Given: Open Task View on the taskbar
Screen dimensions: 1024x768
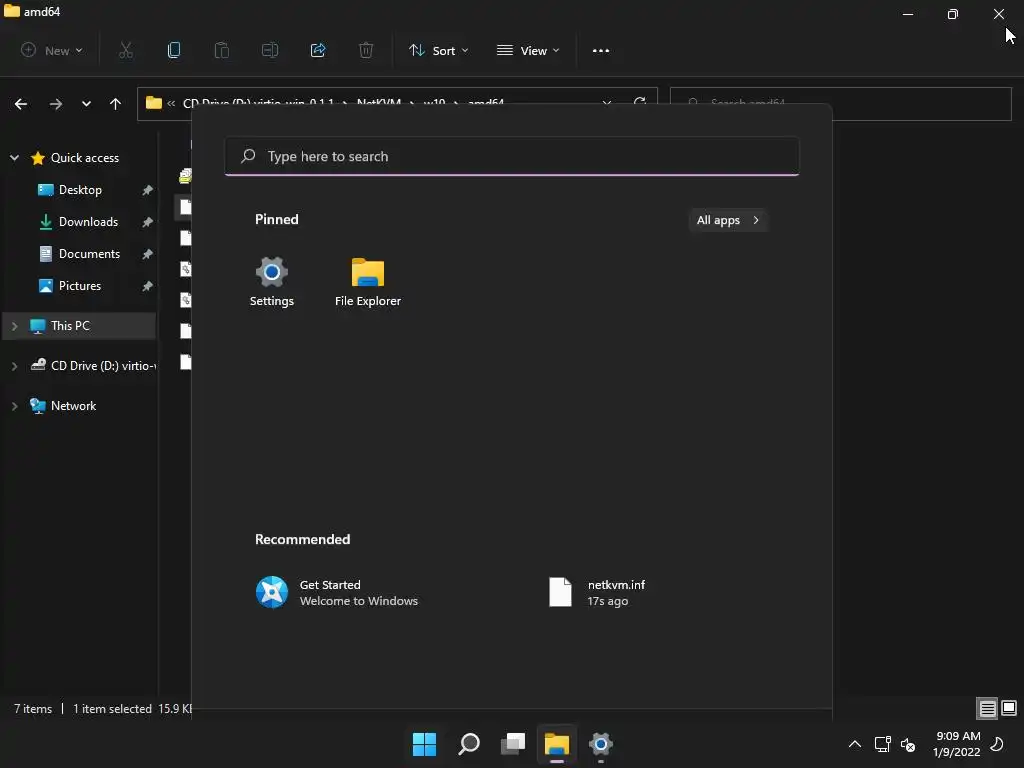Looking at the screenshot, I should pos(513,744).
